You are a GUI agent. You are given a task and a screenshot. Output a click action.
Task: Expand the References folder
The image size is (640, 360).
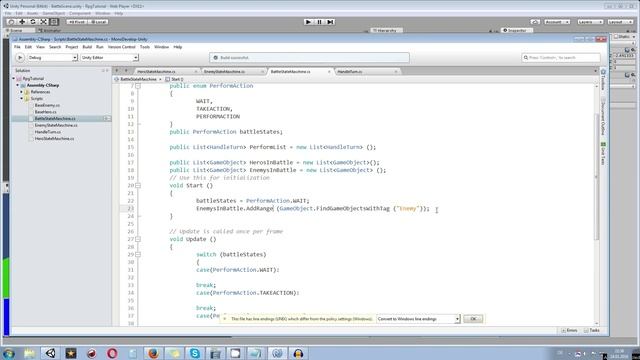(x=22, y=92)
